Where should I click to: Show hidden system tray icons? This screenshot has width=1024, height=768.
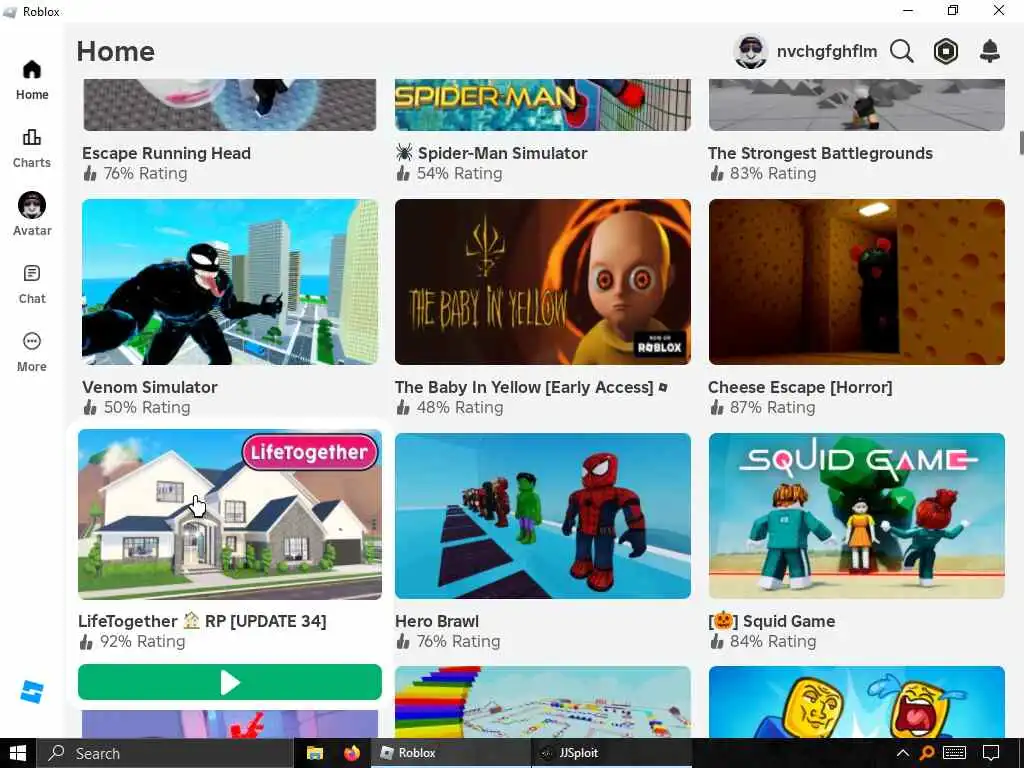coord(903,753)
